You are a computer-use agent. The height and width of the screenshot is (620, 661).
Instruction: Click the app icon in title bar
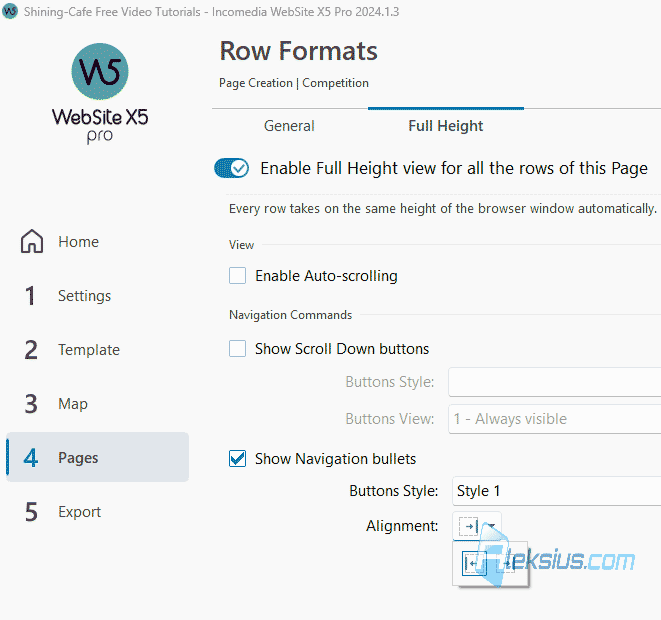click(10, 11)
